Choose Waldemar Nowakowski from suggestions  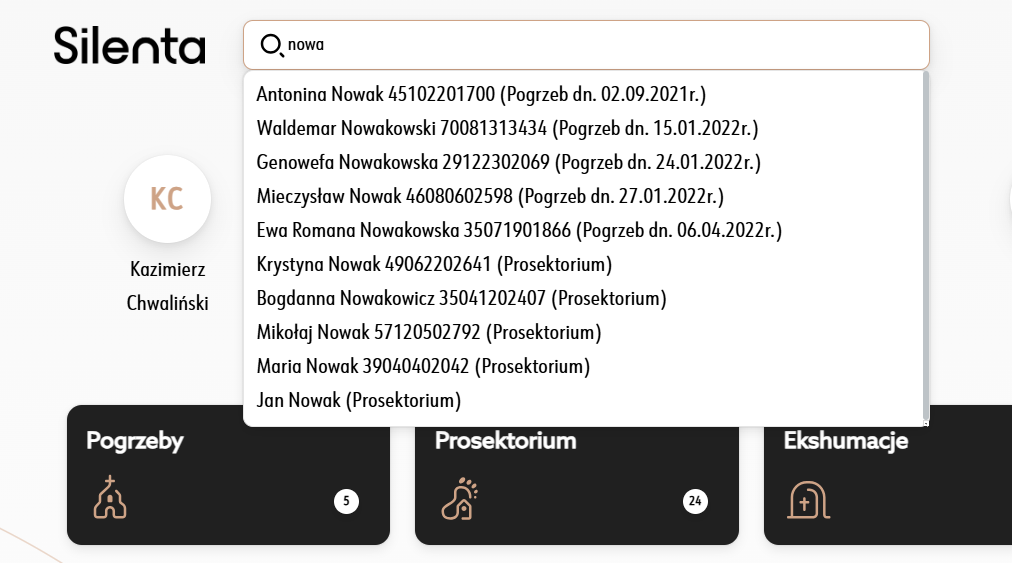[507, 128]
